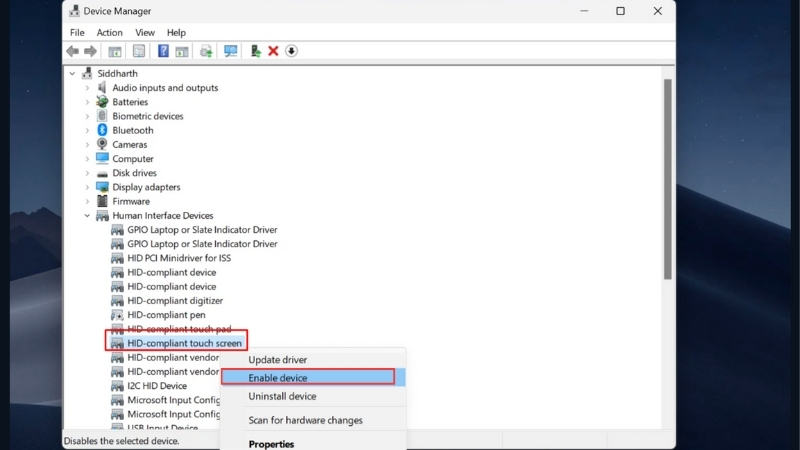Open the Action menu
Viewport: 800px width, 450px height.
(110, 33)
